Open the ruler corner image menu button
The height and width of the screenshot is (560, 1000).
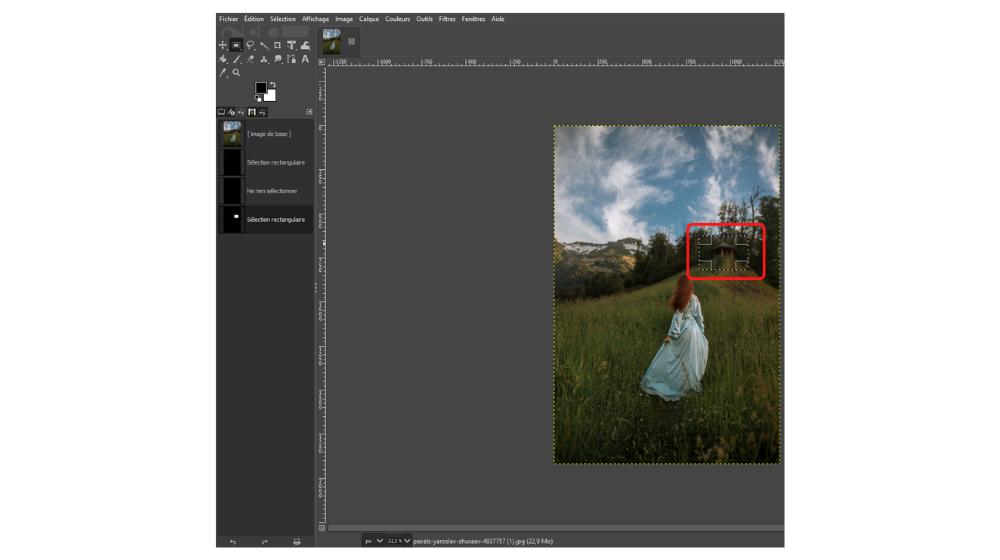pos(321,63)
